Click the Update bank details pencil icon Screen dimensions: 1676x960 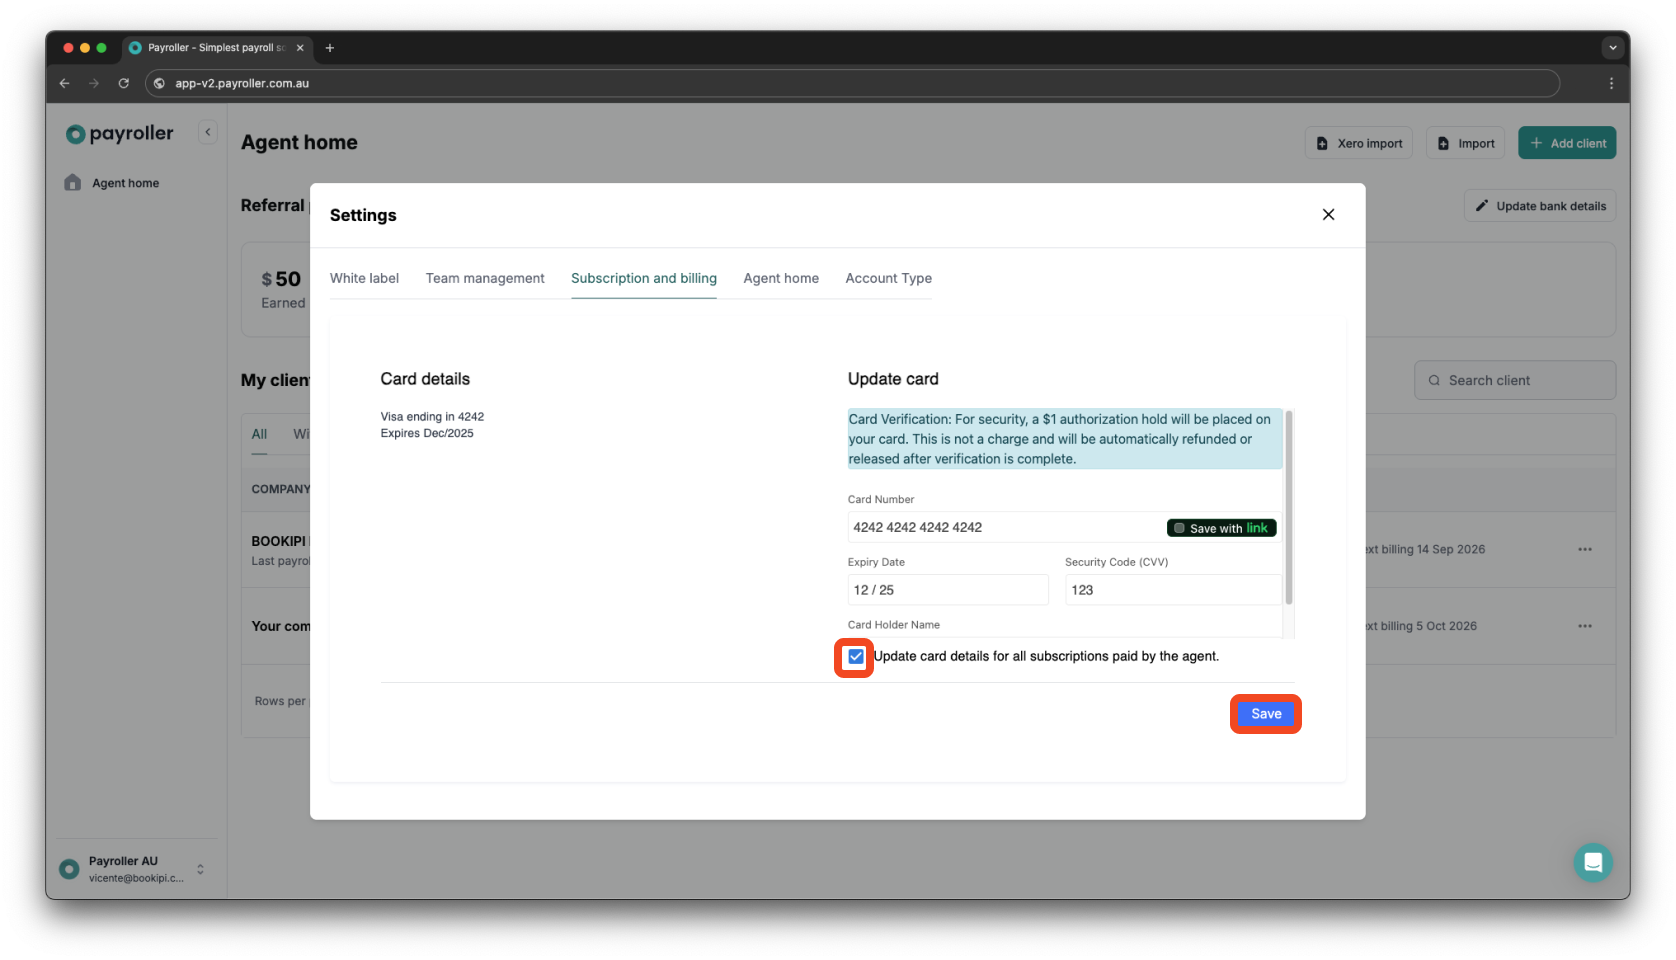(1483, 205)
